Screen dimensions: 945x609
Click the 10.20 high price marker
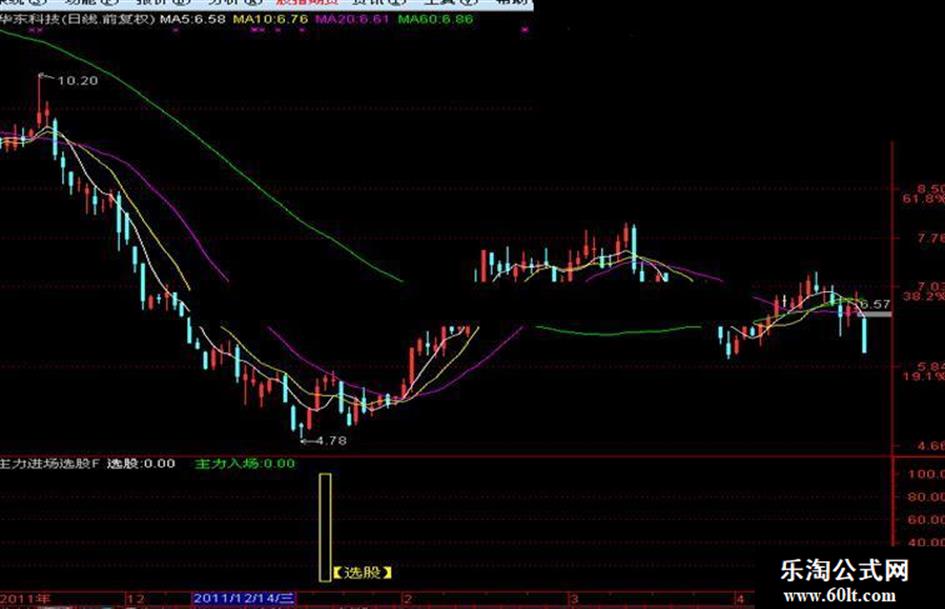point(77,81)
